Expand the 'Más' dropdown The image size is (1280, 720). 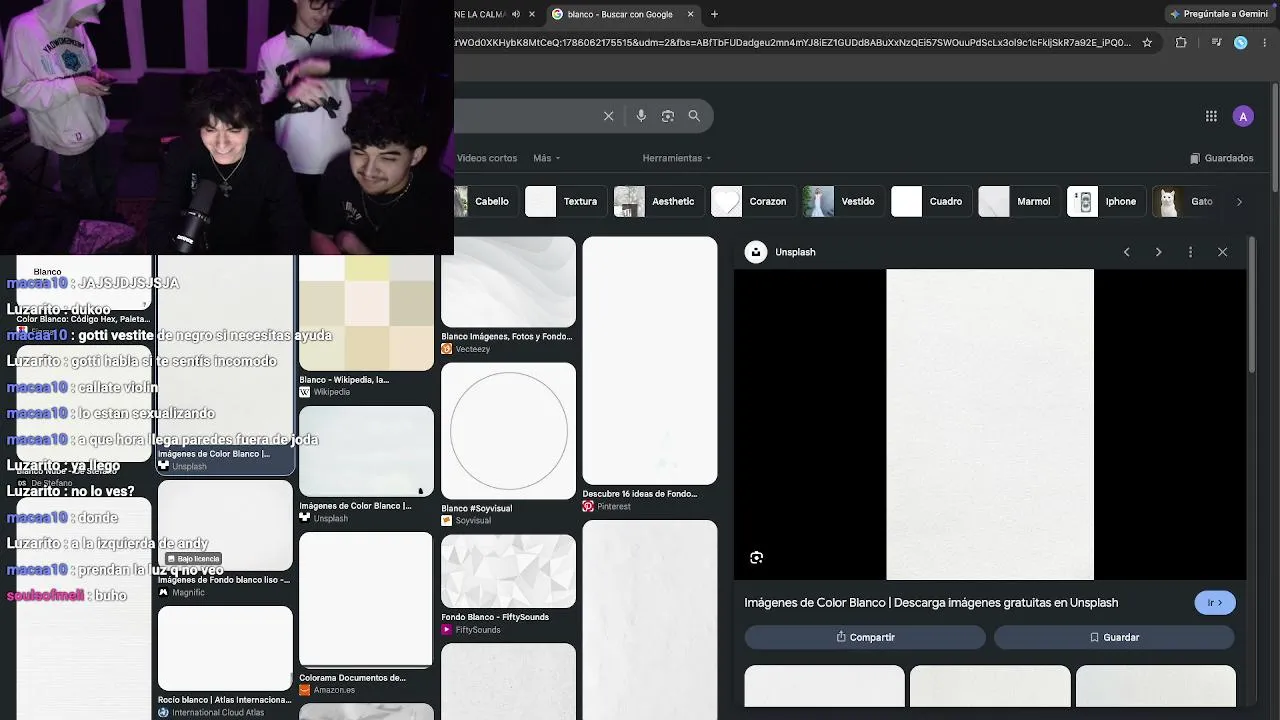tap(546, 158)
